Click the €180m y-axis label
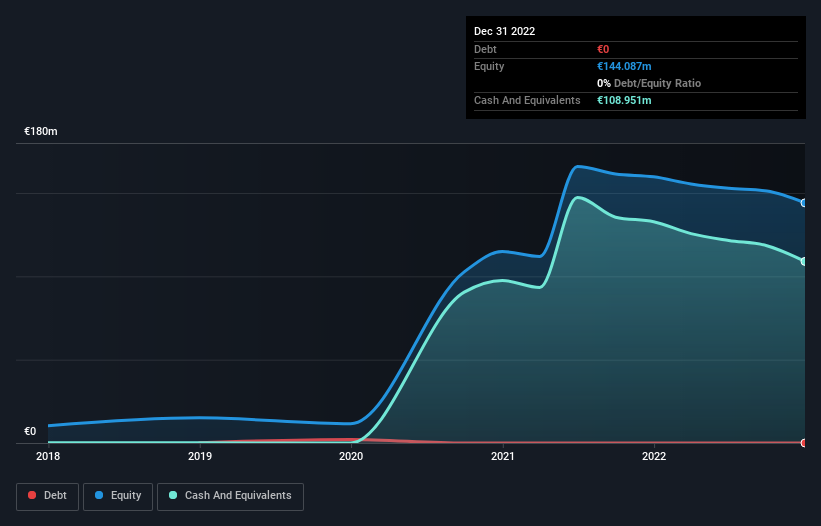The width and height of the screenshot is (821, 526). pyautogui.click(x=41, y=131)
